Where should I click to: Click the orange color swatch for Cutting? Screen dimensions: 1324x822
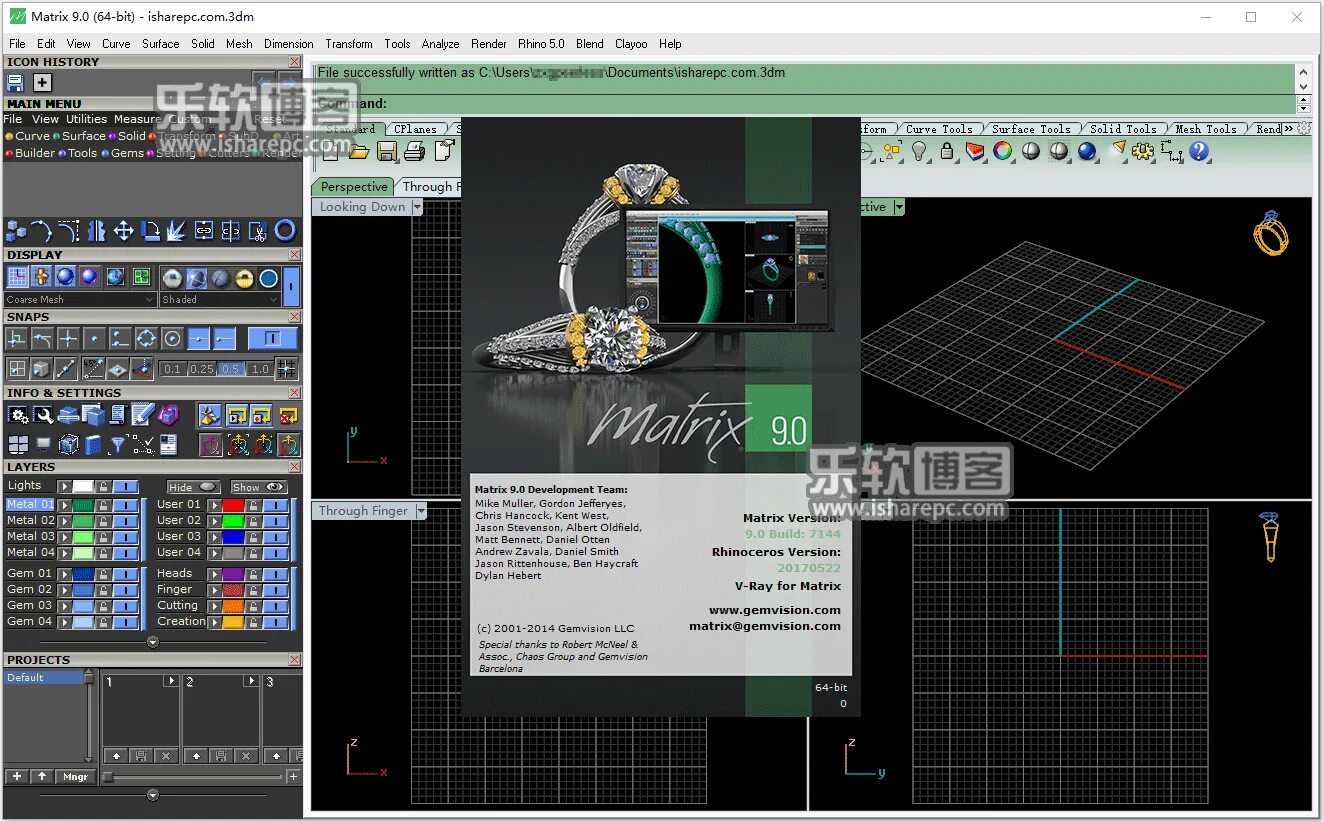click(233, 606)
